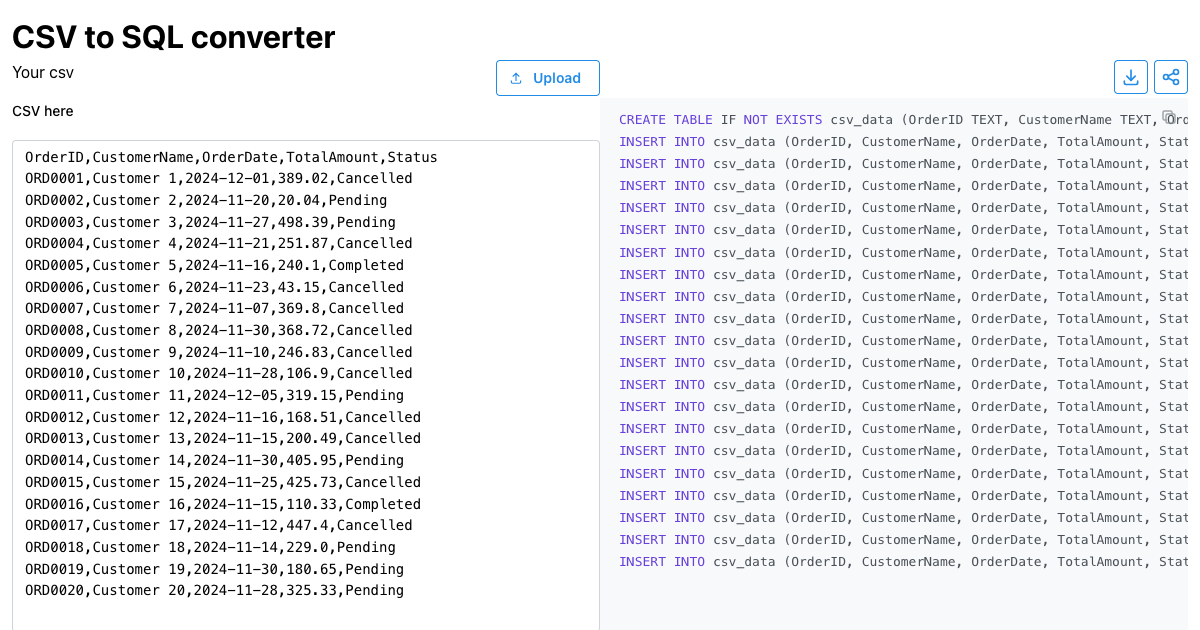The width and height of the screenshot is (1200, 630).
Task: Click the download SQL icon button
Action: point(1130,77)
